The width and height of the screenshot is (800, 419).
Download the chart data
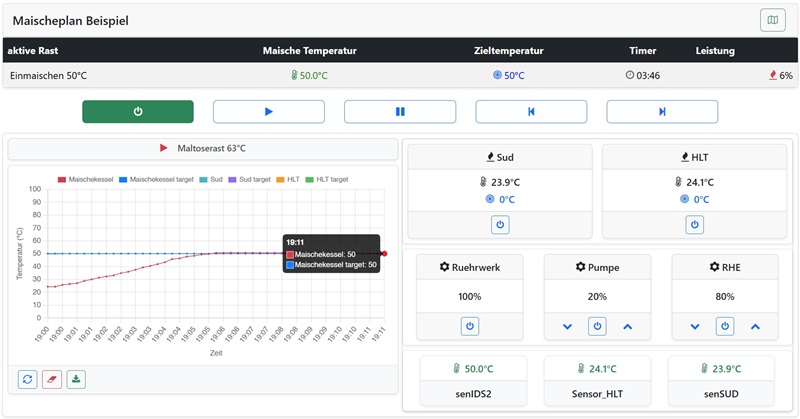point(76,379)
